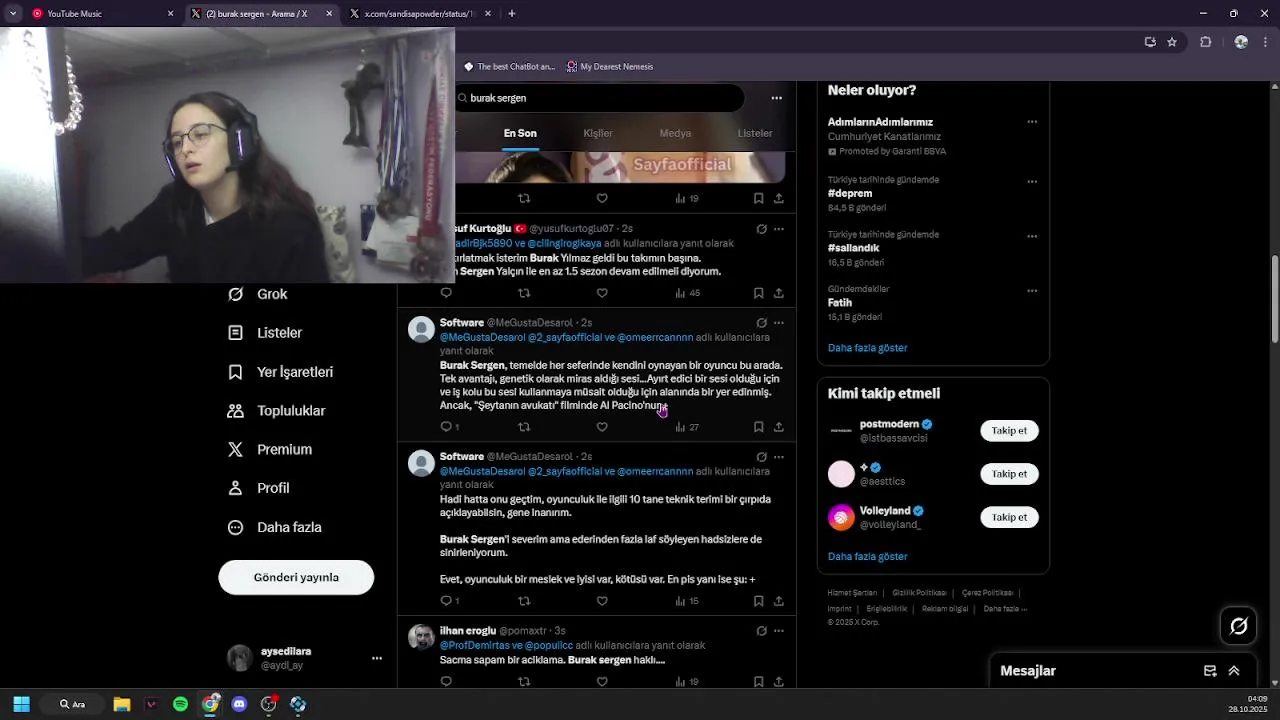This screenshot has height=720, width=1280.
Task: Open My Dearest Nemesis bookmark
Action: (609, 67)
